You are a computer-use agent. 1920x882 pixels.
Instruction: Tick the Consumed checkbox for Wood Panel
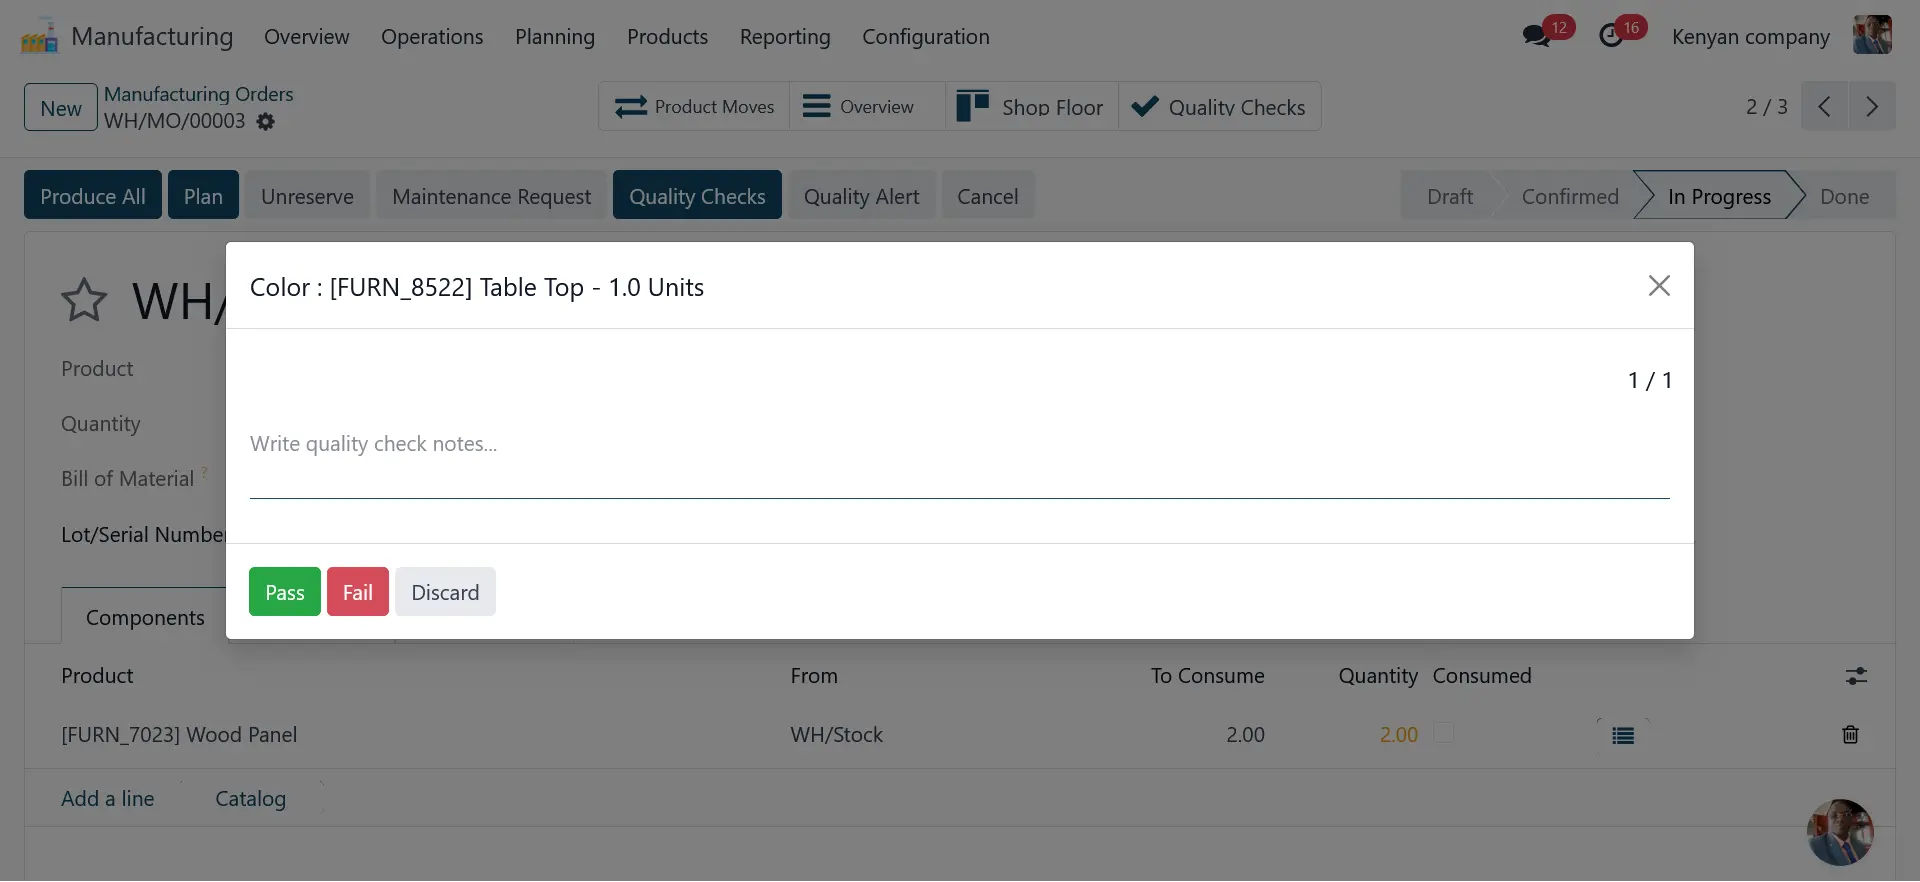tap(1444, 734)
